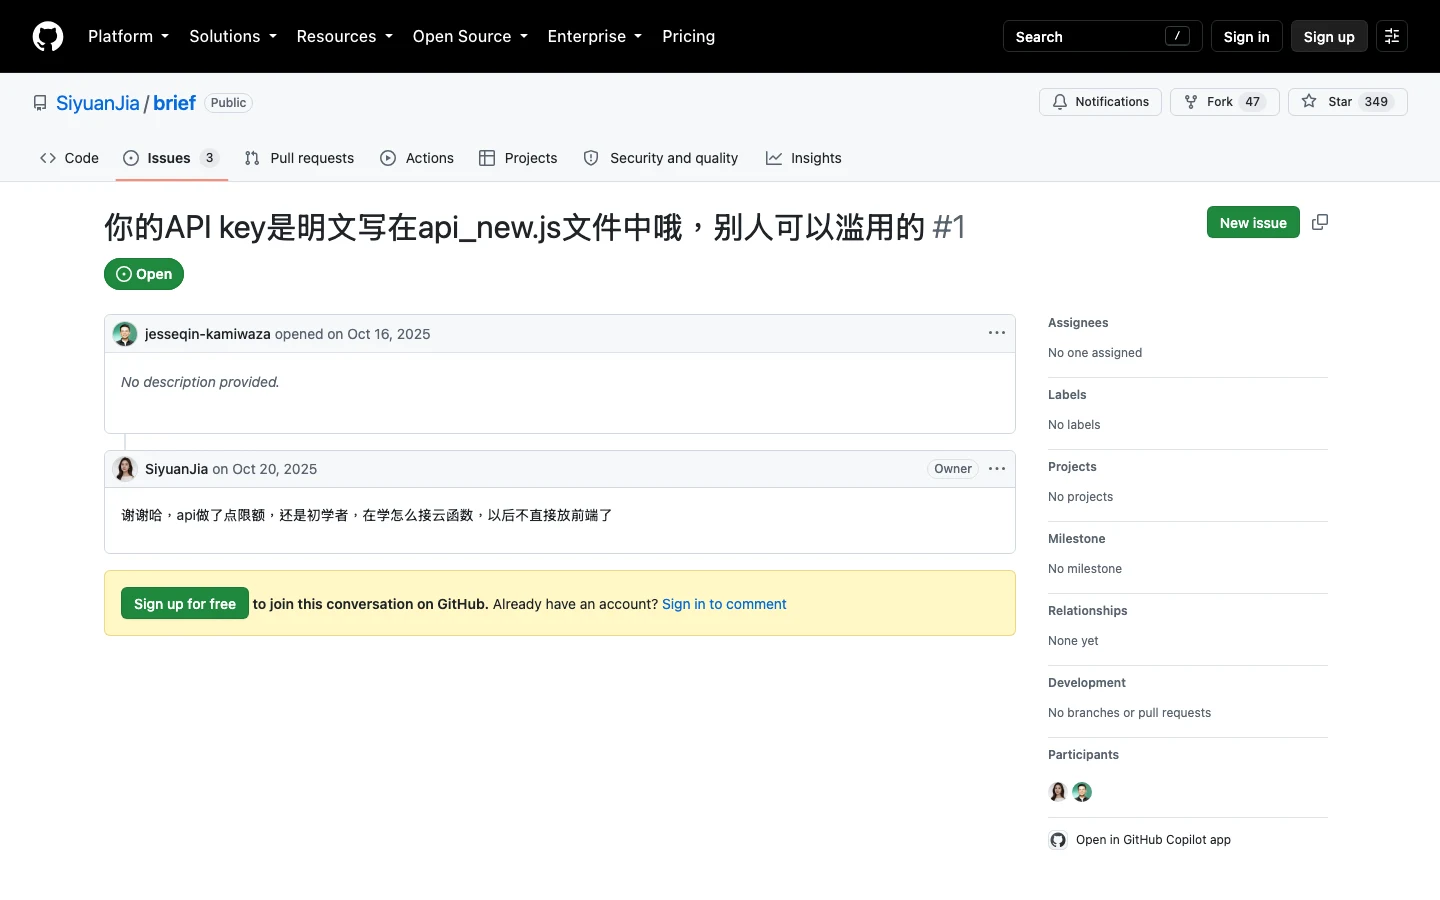Expand the Platform menu
Image resolution: width=1440 pixels, height=900 pixels.
(128, 36)
